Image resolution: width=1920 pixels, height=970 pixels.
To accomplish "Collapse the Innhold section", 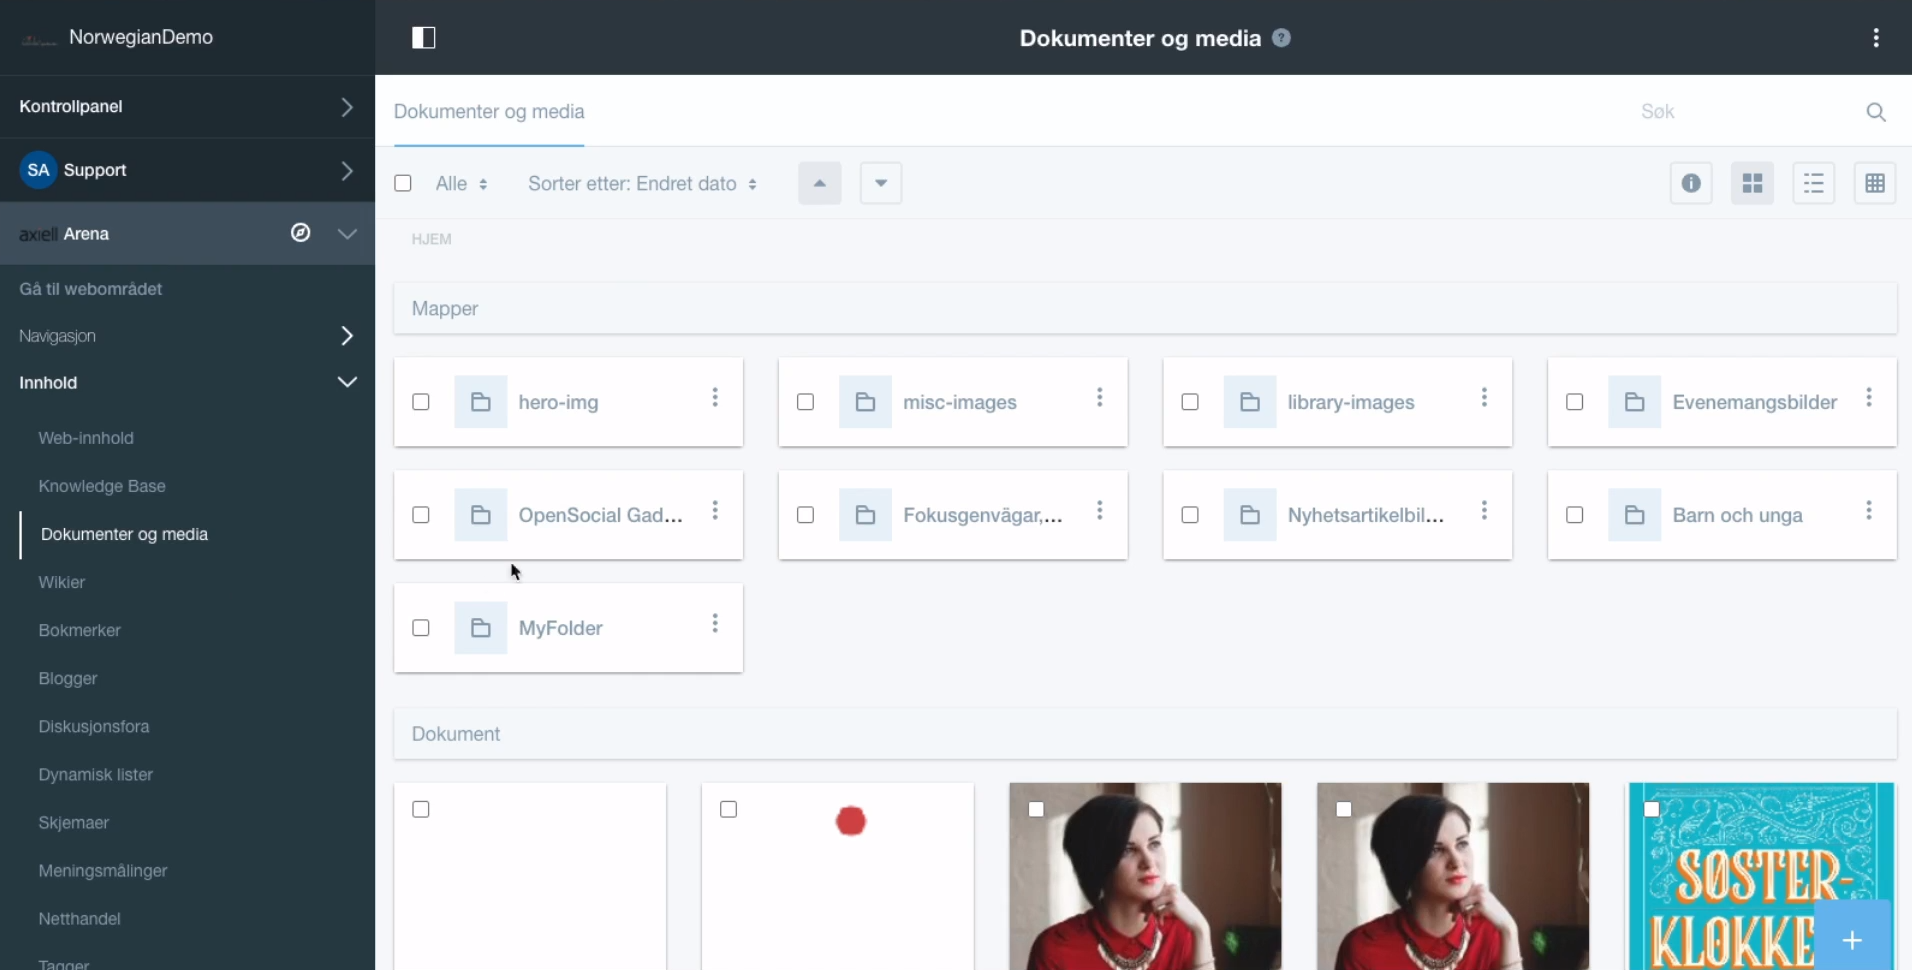I will coord(346,382).
